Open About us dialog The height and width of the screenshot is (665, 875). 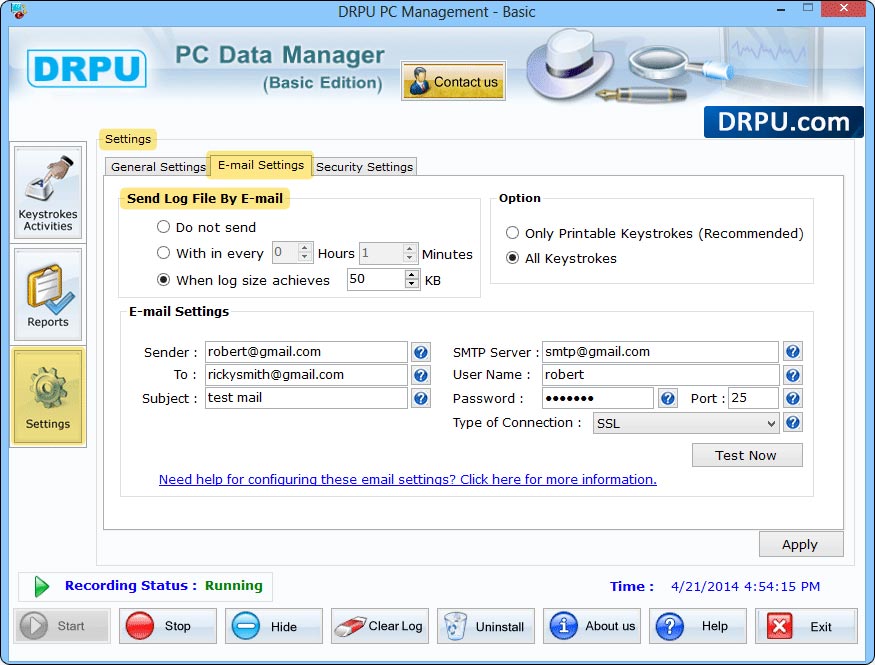592,626
